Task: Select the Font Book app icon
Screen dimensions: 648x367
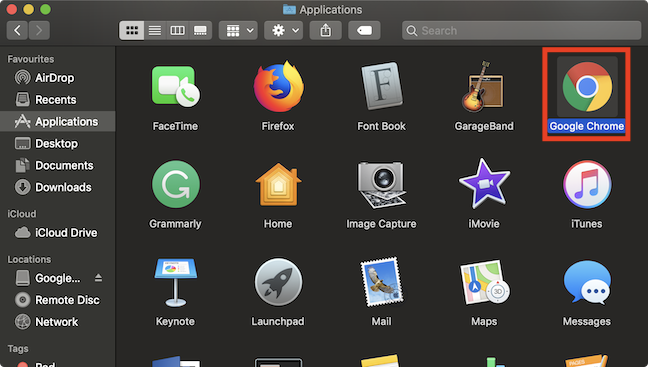Action: click(381, 86)
